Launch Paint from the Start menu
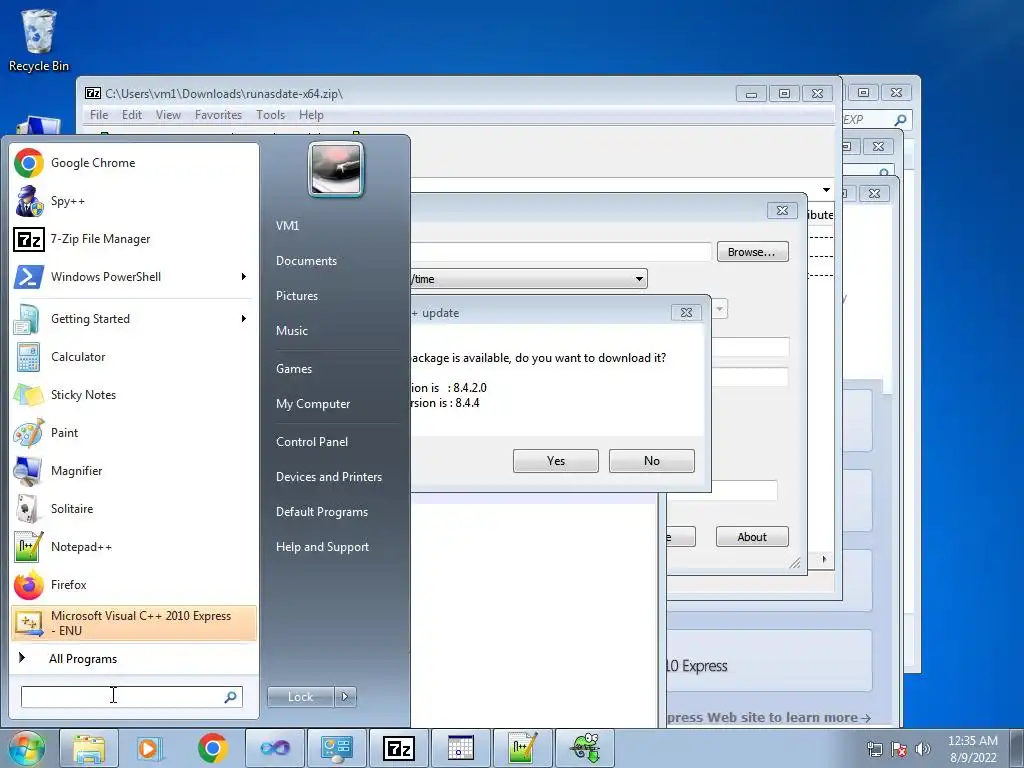The height and width of the screenshot is (768, 1024). (135, 432)
